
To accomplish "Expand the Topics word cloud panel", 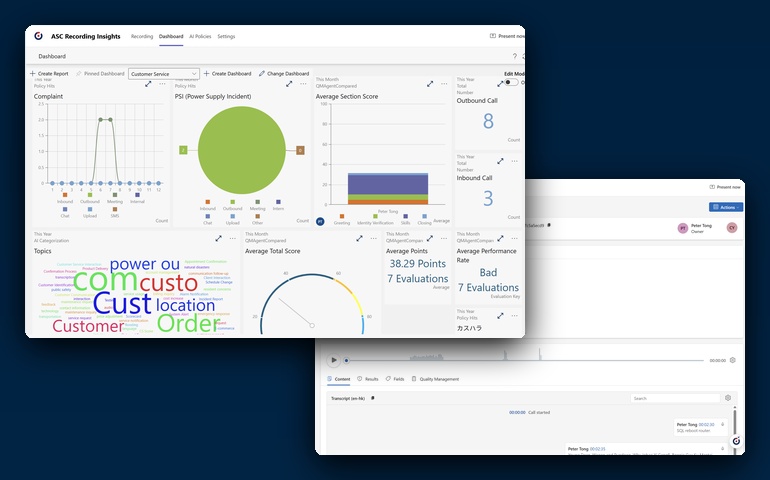I will pos(218,238).
